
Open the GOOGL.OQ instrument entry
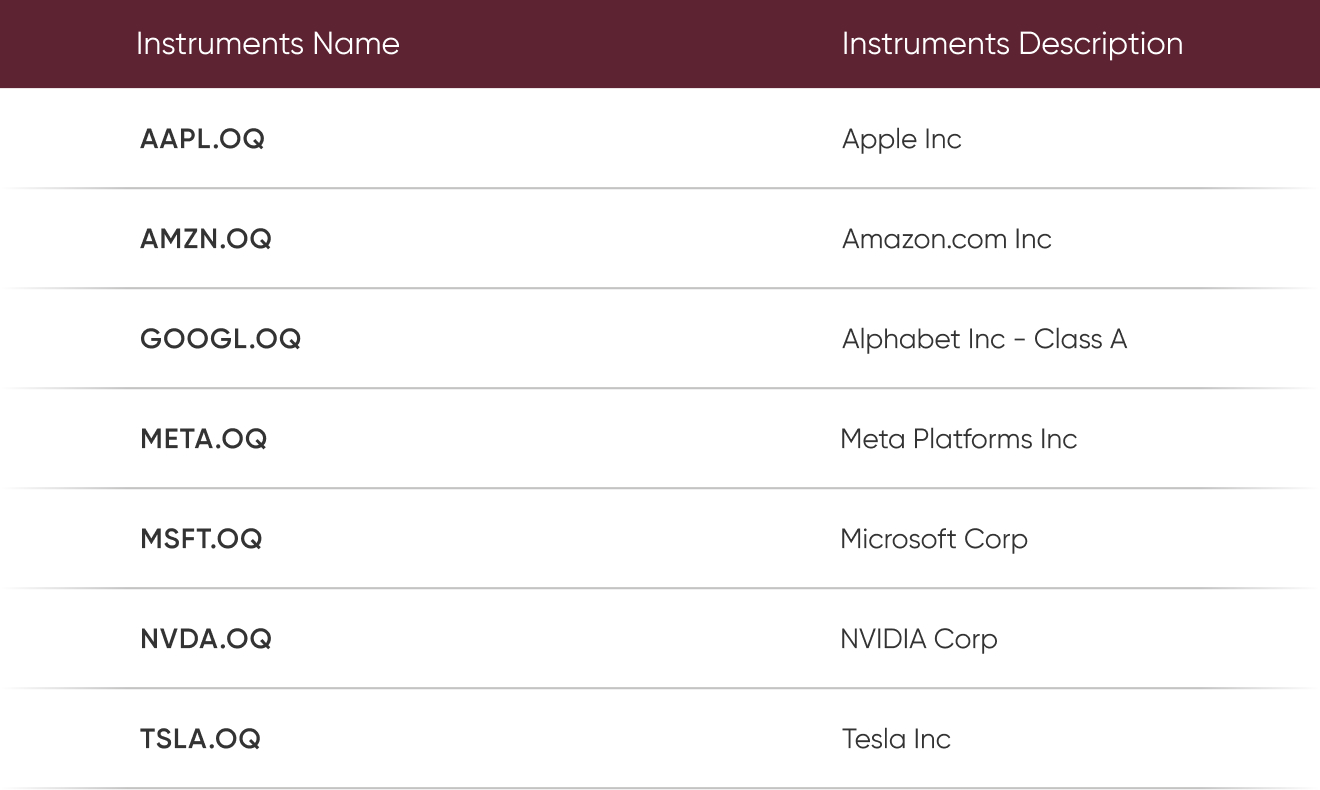(x=220, y=339)
